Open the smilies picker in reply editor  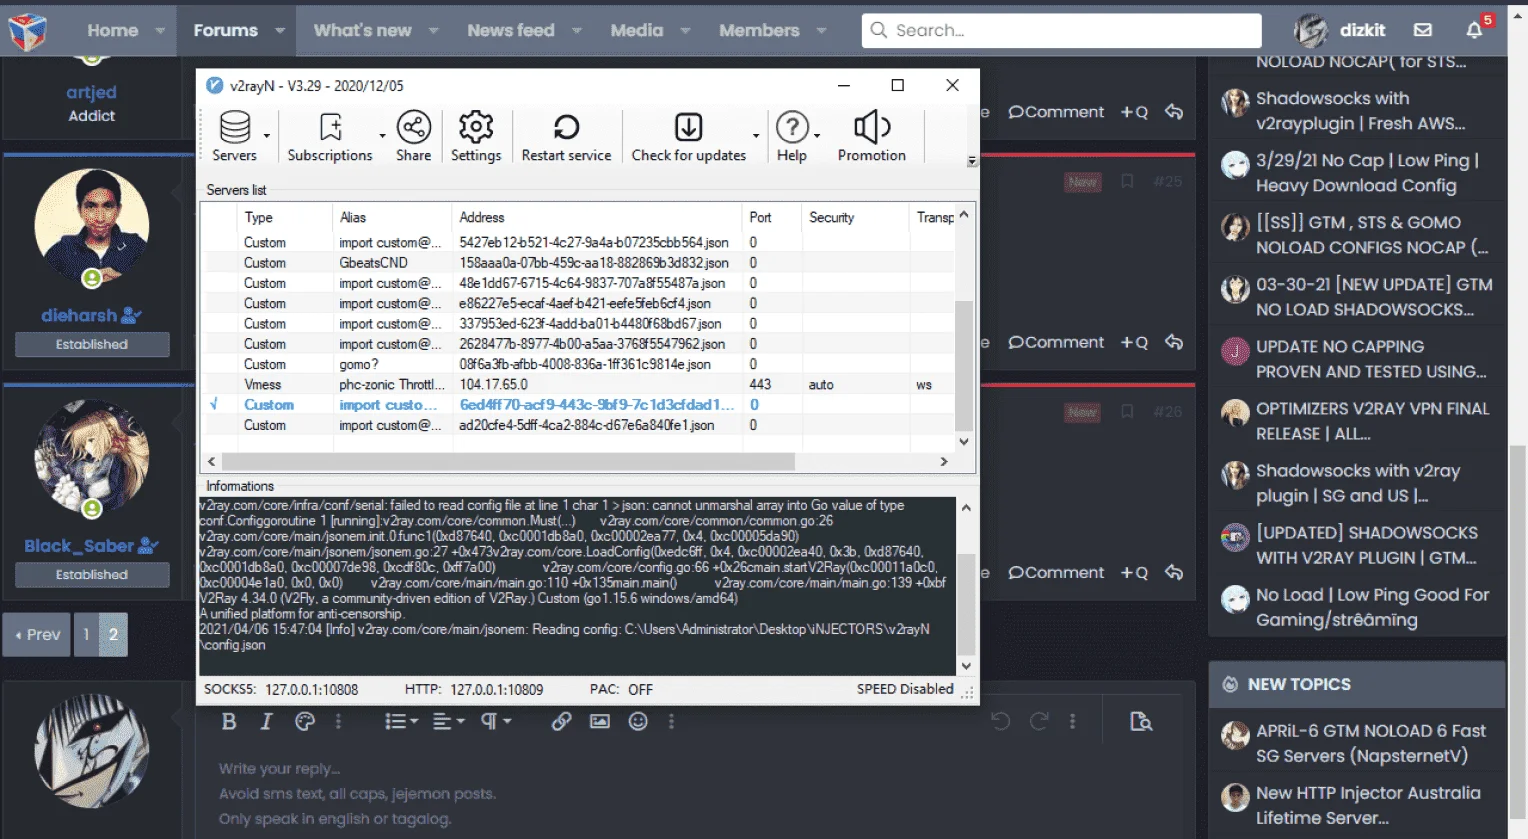click(638, 722)
